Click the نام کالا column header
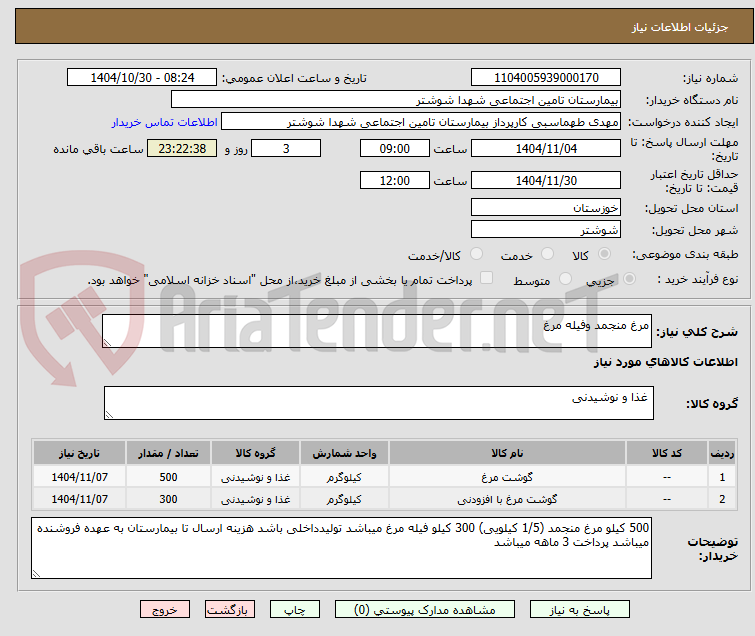 pyautogui.click(x=507, y=453)
